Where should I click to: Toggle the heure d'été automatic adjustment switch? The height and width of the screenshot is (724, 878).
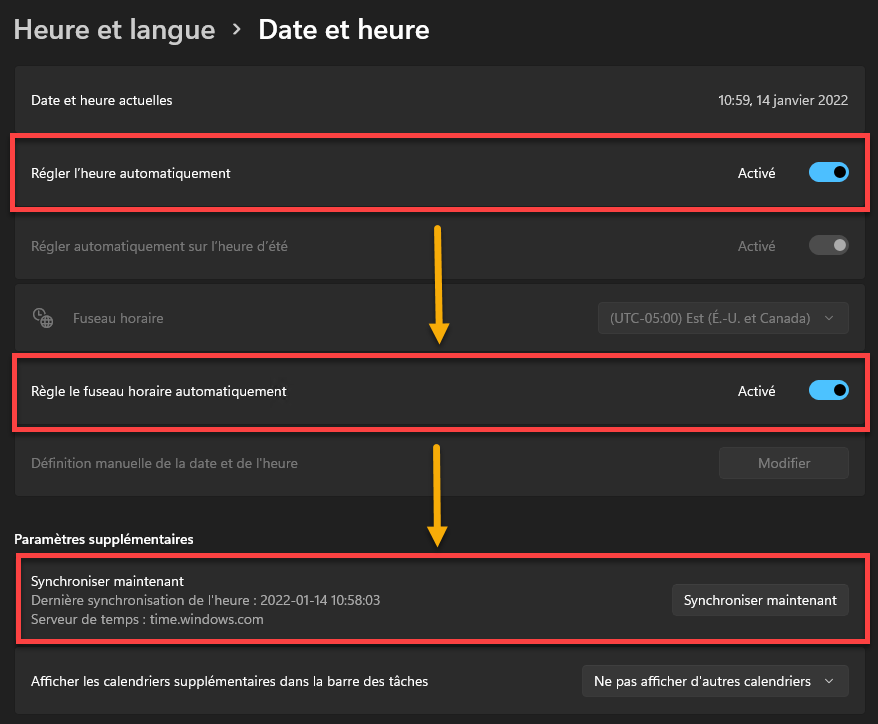(829, 245)
